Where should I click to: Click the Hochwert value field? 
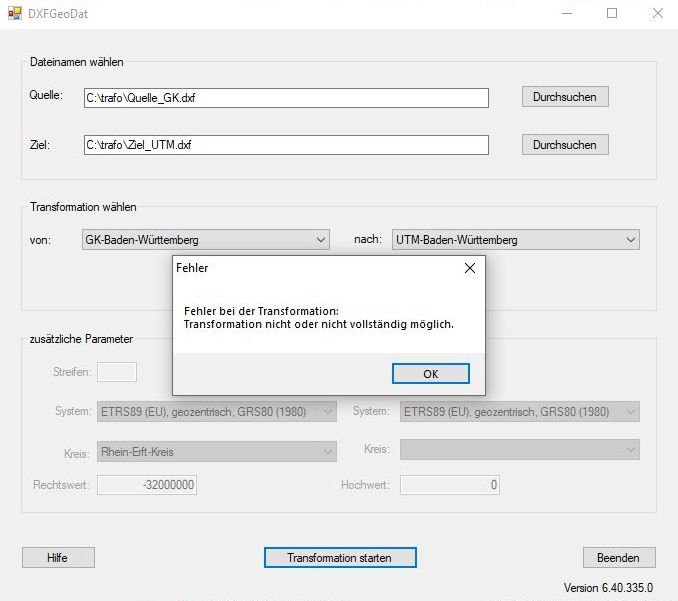[x=449, y=485]
